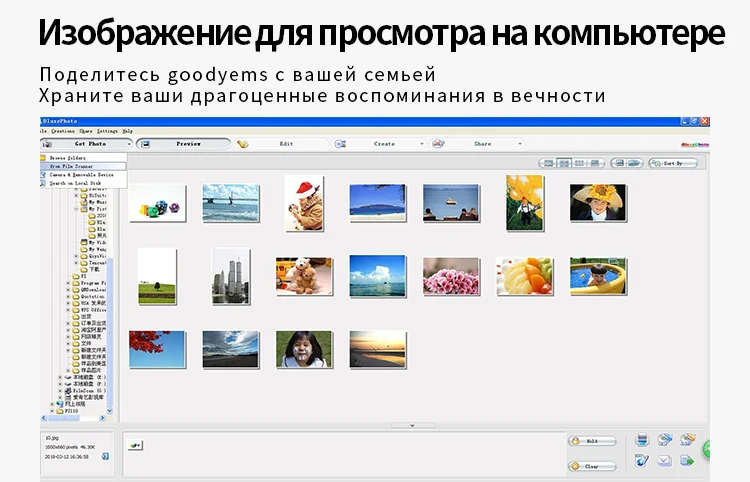Select the windsurfing sea photo thumbnail
This screenshot has height=482, width=750.
point(231,204)
